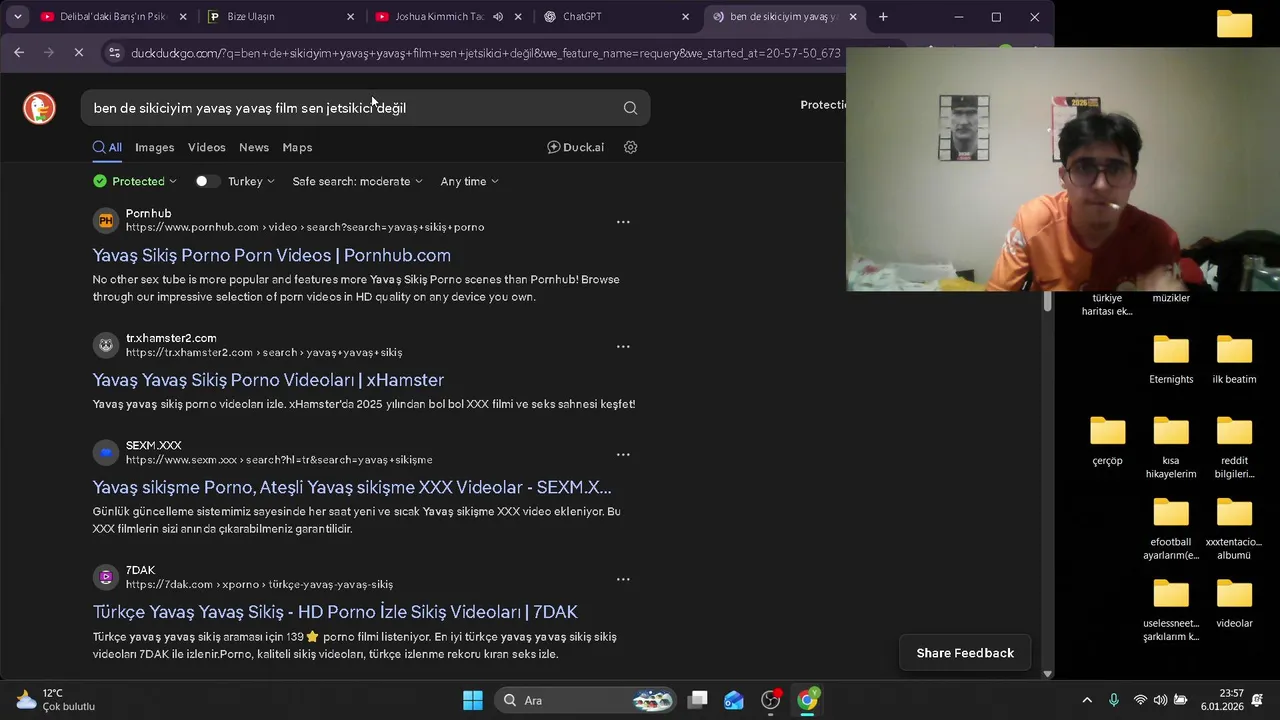
Task: Select the çerçöp desktop folder
Action: (1107, 441)
